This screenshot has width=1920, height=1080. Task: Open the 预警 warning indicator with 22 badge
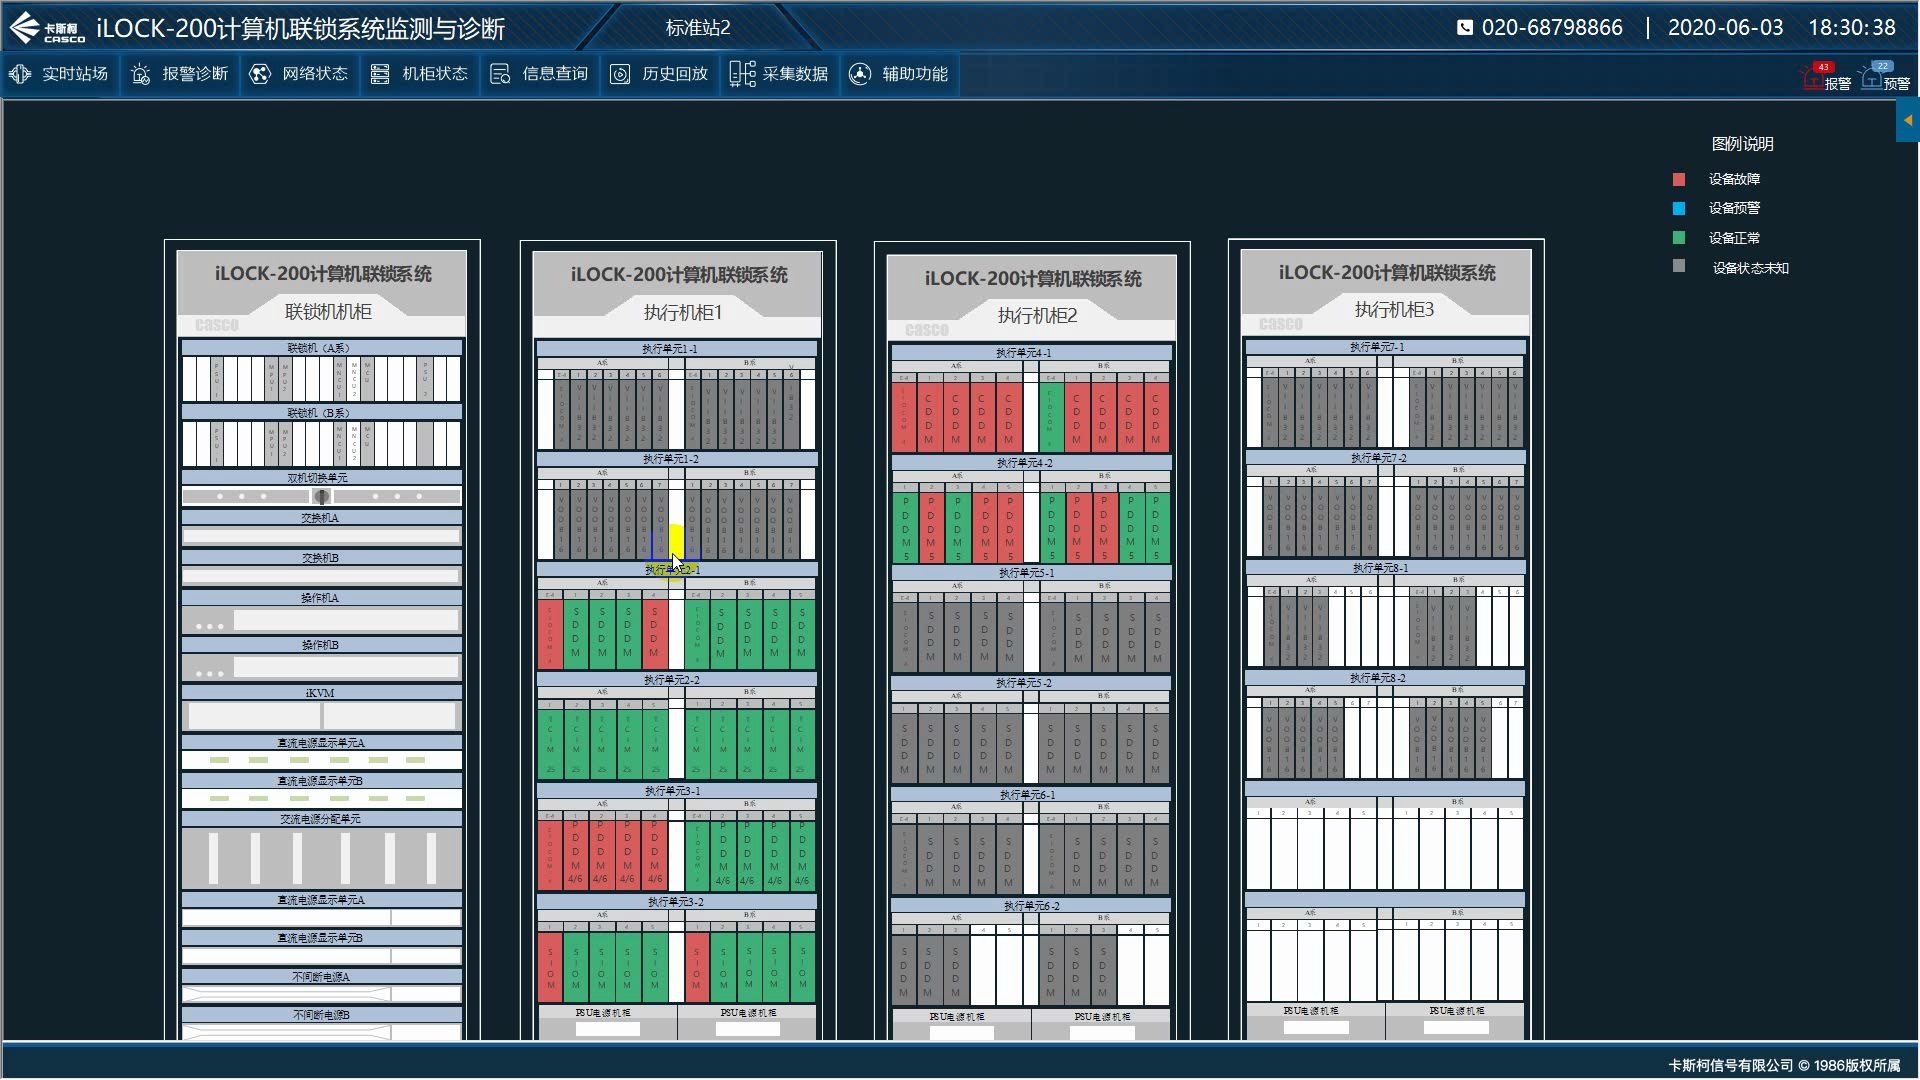pos(1885,77)
